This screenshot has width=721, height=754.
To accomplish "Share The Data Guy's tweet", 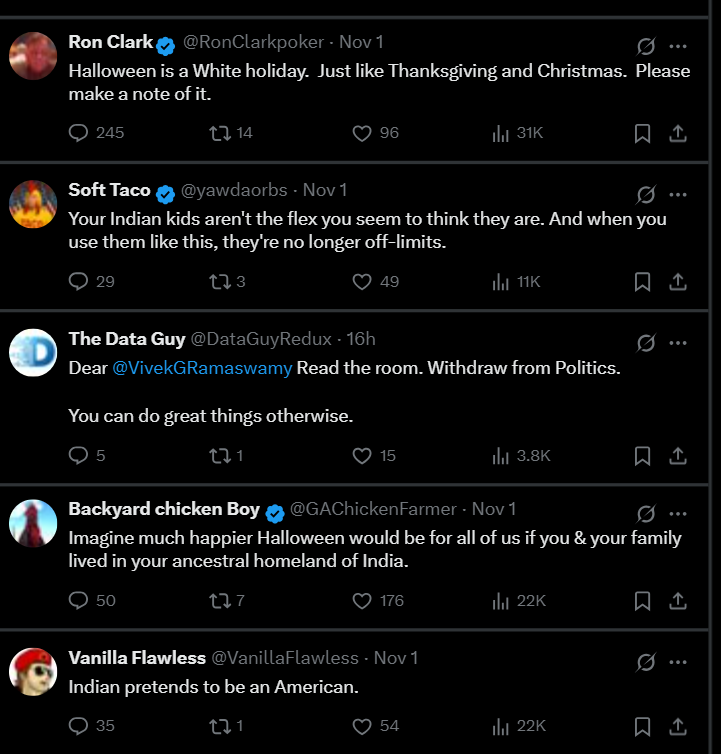I will pos(677,456).
